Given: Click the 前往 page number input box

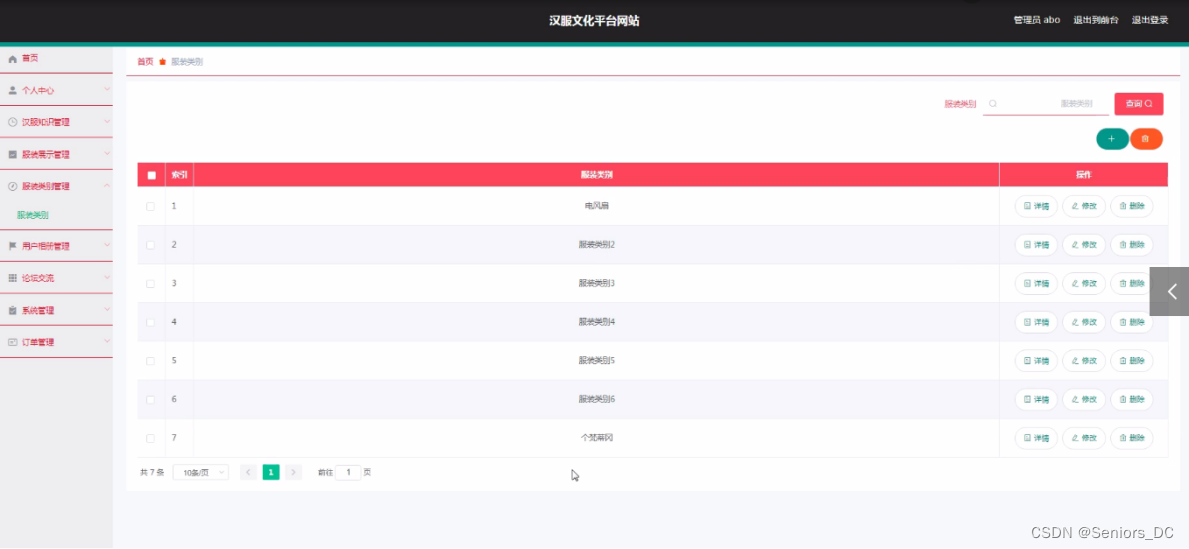Looking at the screenshot, I should pyautogui.click(x=348, y=472).
